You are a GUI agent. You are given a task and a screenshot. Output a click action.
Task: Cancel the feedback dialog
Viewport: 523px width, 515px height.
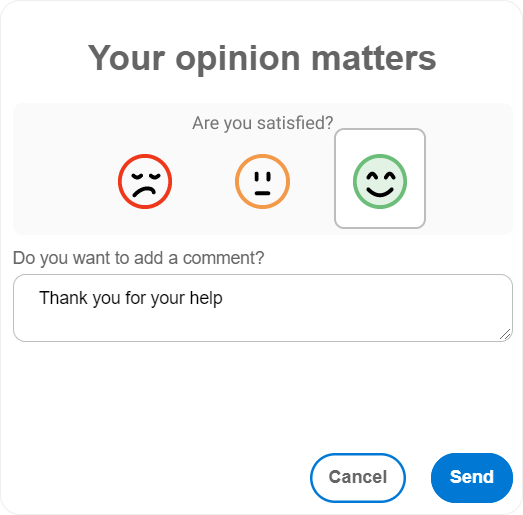pyautogui.click(x=358, y=478)
